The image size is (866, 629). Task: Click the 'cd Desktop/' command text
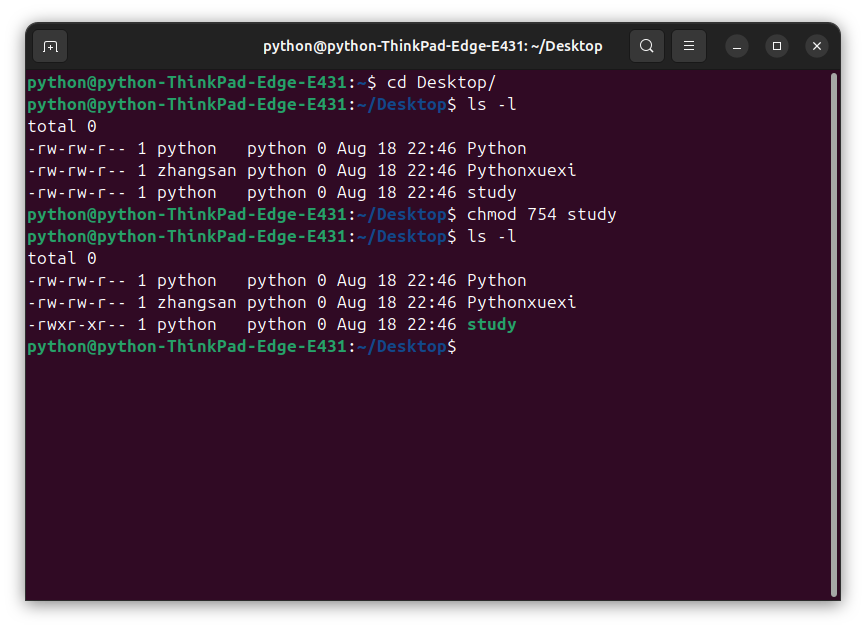tap(441, 83)
